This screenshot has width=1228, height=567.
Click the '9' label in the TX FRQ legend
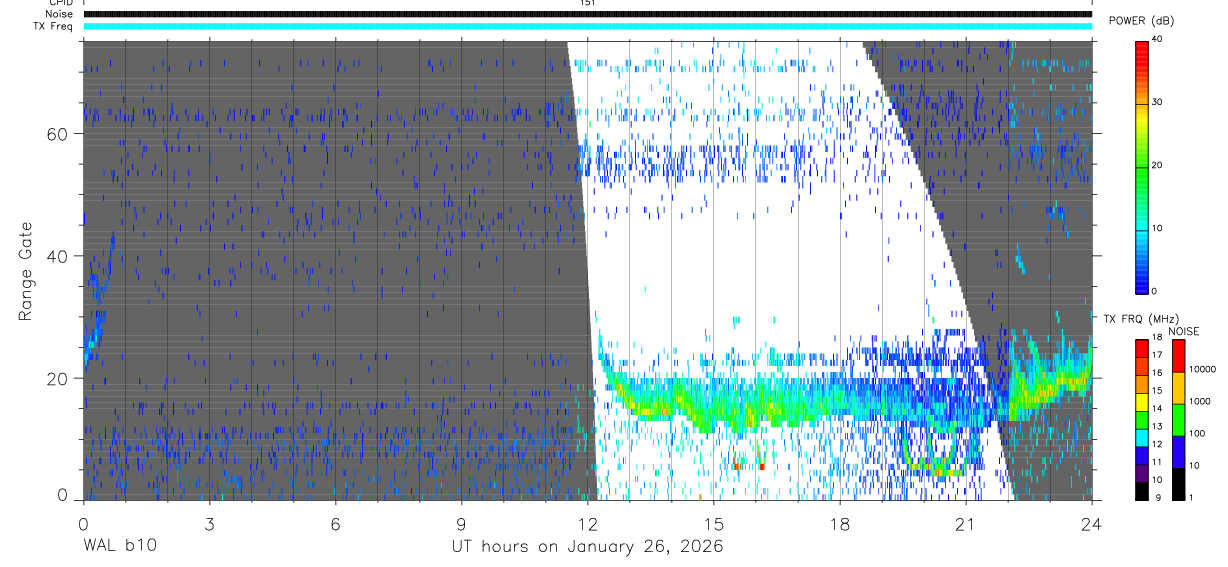[1158, 498]
